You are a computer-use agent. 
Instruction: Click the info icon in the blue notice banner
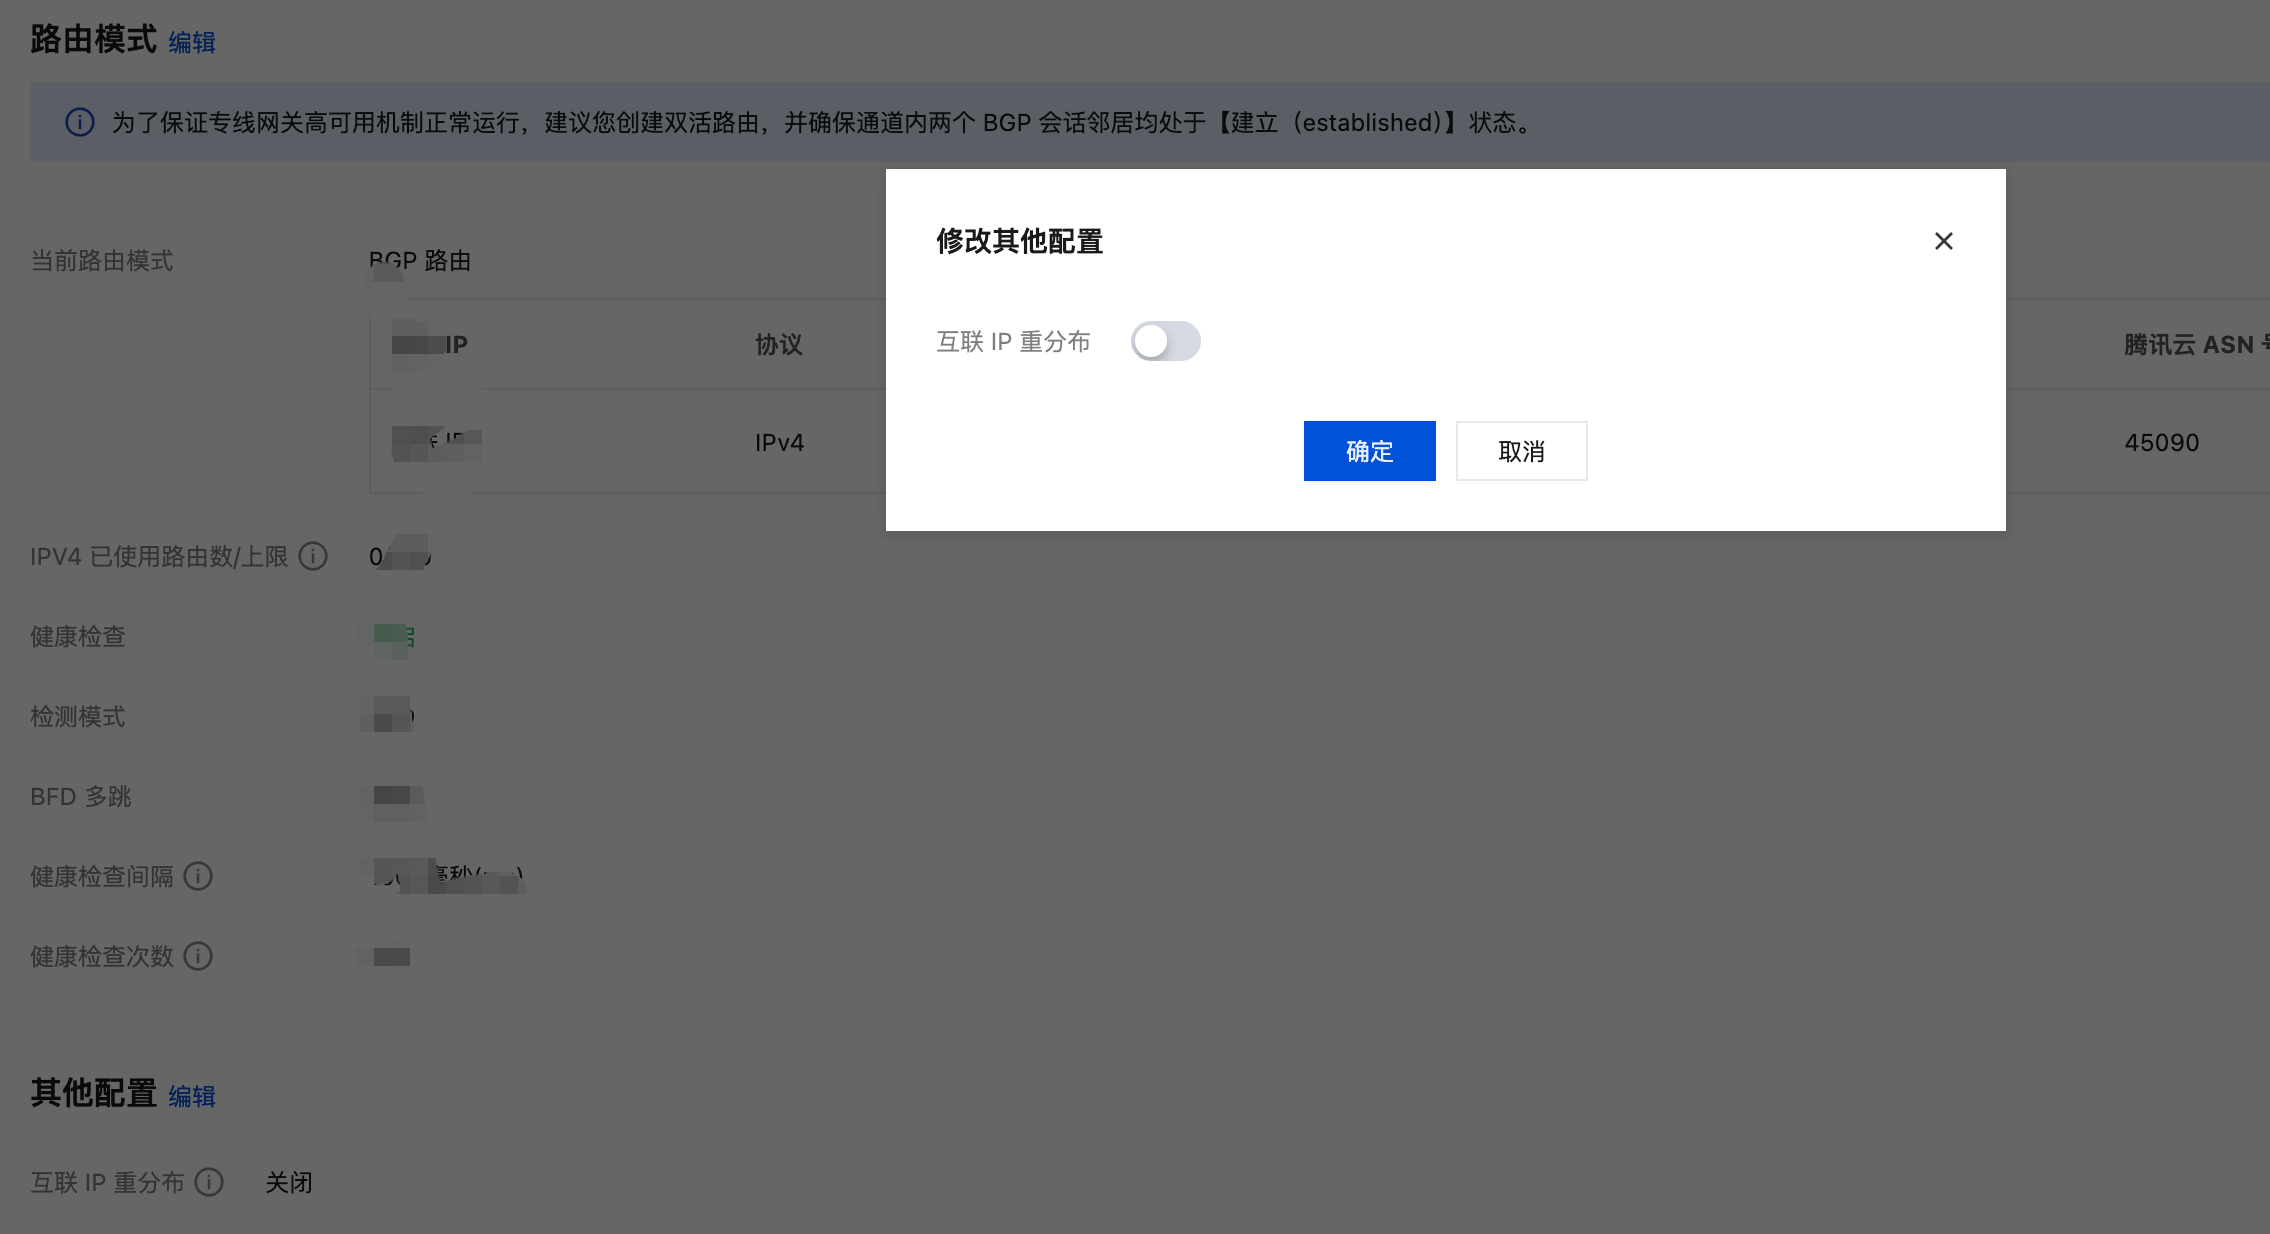point(80,122)
